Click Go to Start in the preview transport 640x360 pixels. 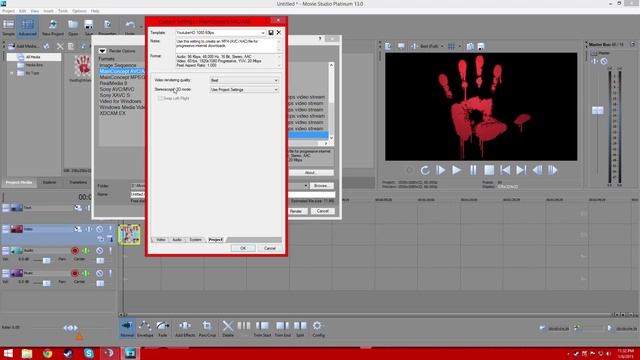505,170
